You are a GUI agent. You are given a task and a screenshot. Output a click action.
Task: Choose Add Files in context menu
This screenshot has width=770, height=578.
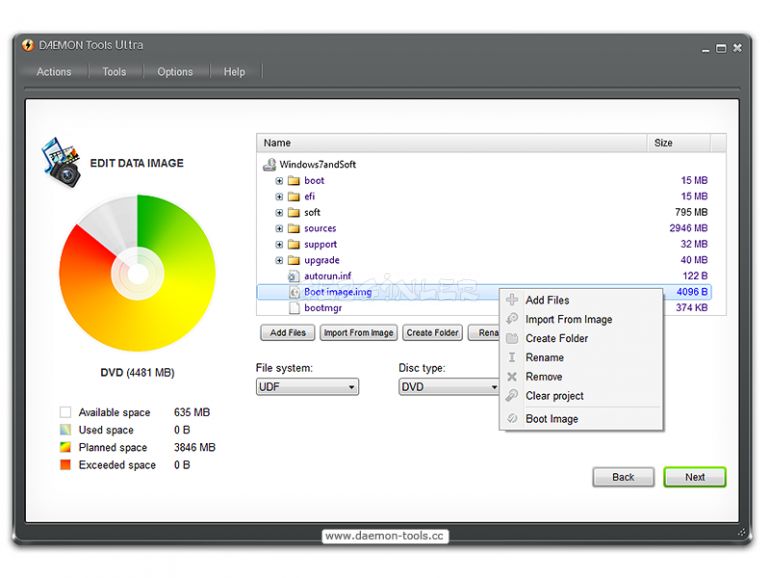pyautogui.click(x=581, y=300)
